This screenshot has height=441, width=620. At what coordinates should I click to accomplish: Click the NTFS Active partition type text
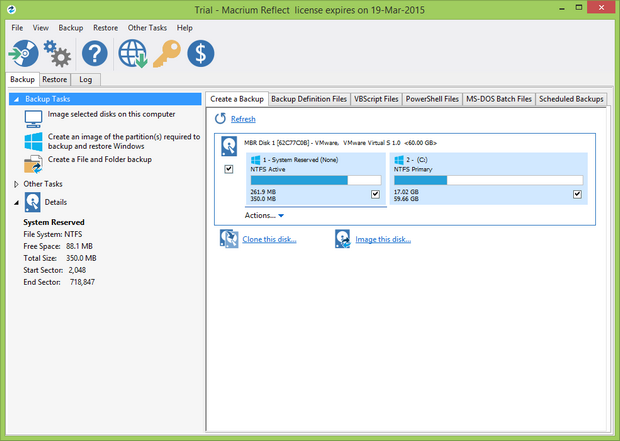[268, 169]
